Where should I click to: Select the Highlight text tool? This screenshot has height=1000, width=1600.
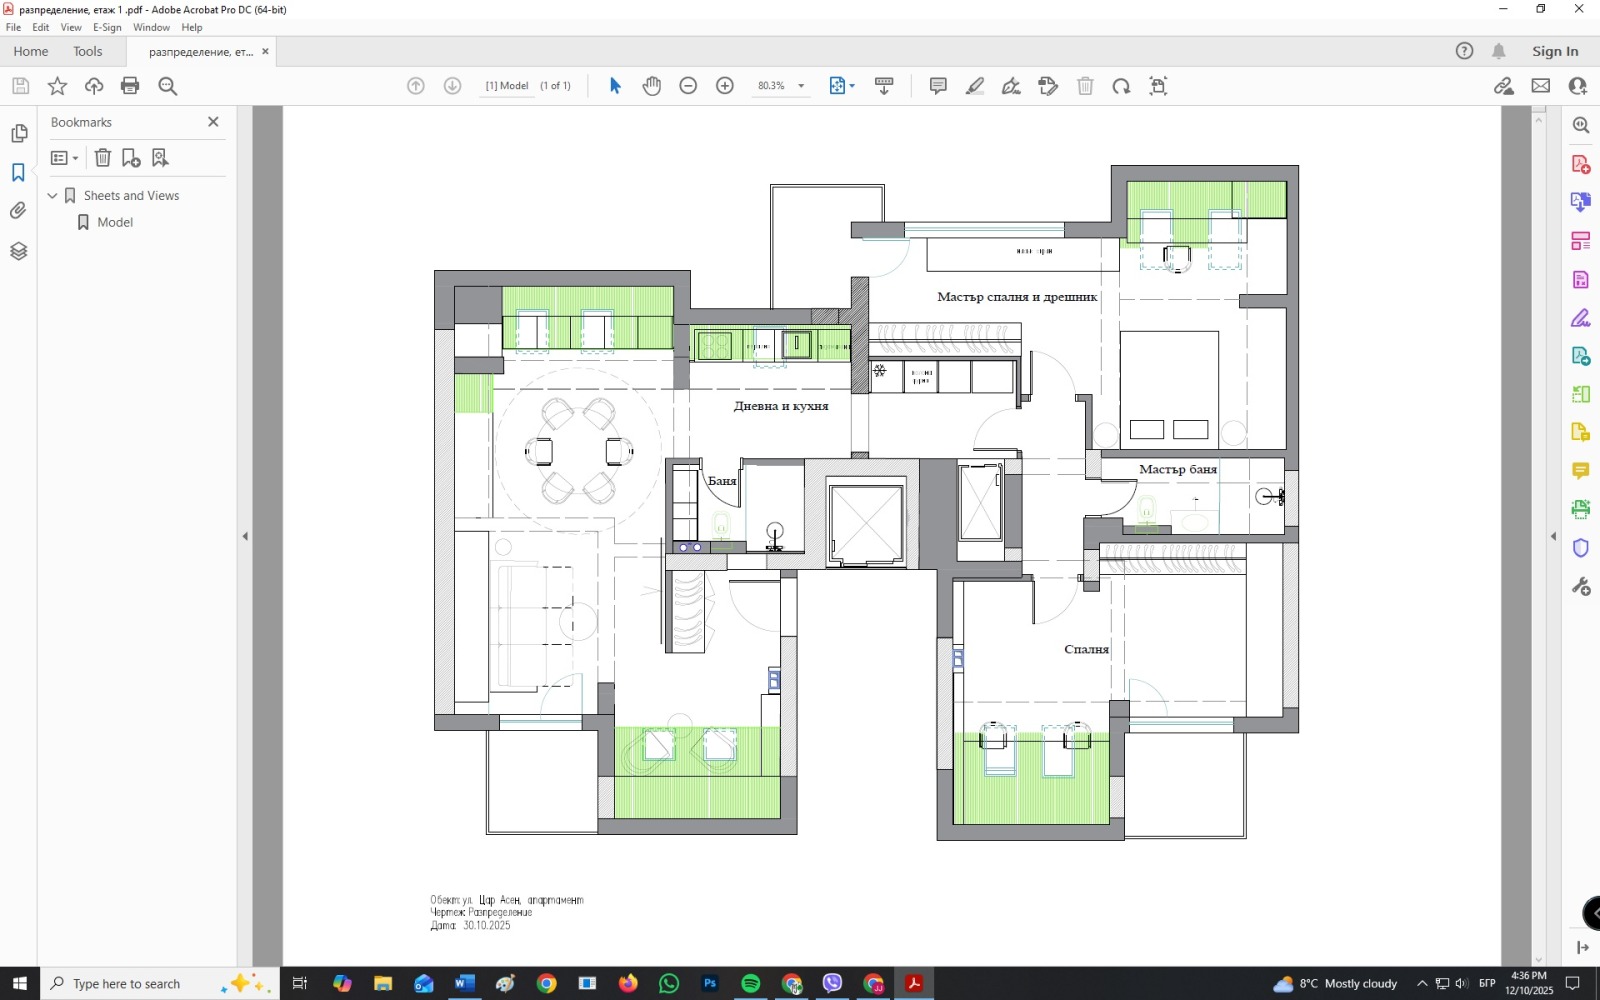pos(975,86)
